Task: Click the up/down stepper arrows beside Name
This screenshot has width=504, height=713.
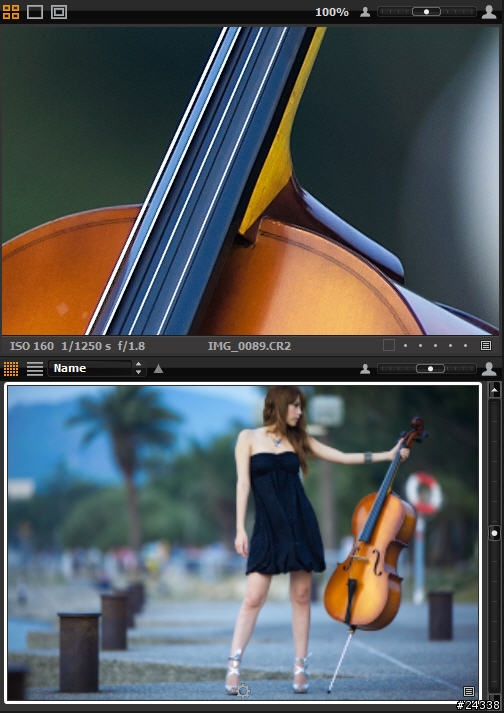Action: point(139,368)
